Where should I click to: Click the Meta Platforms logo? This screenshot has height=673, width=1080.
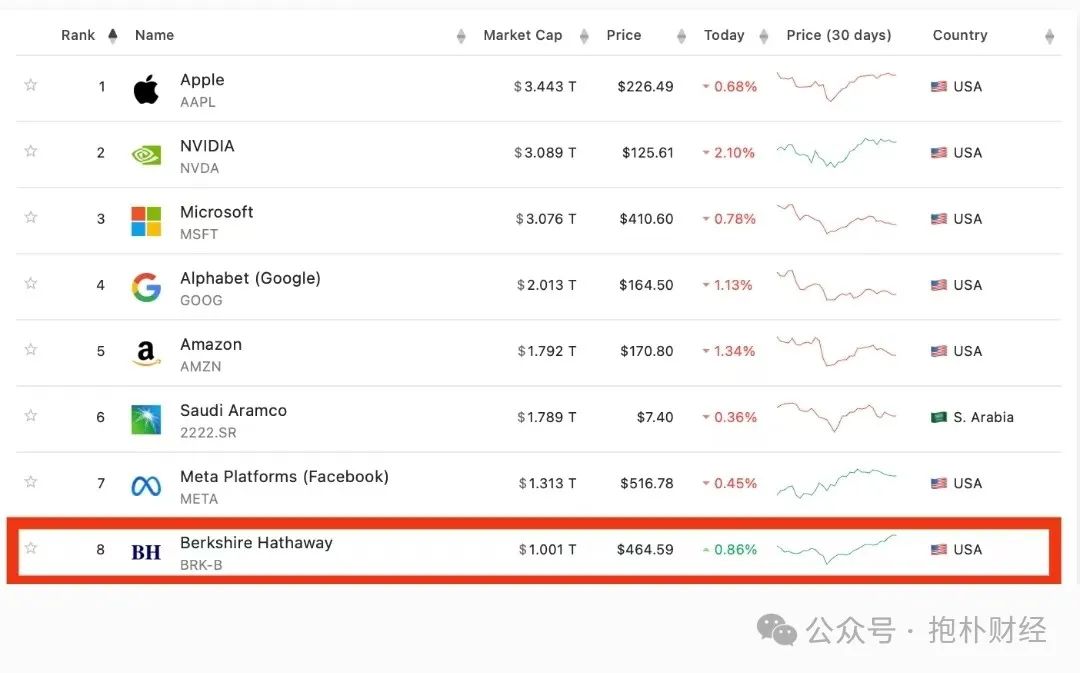pyautogui.click(x=146, y=486)
